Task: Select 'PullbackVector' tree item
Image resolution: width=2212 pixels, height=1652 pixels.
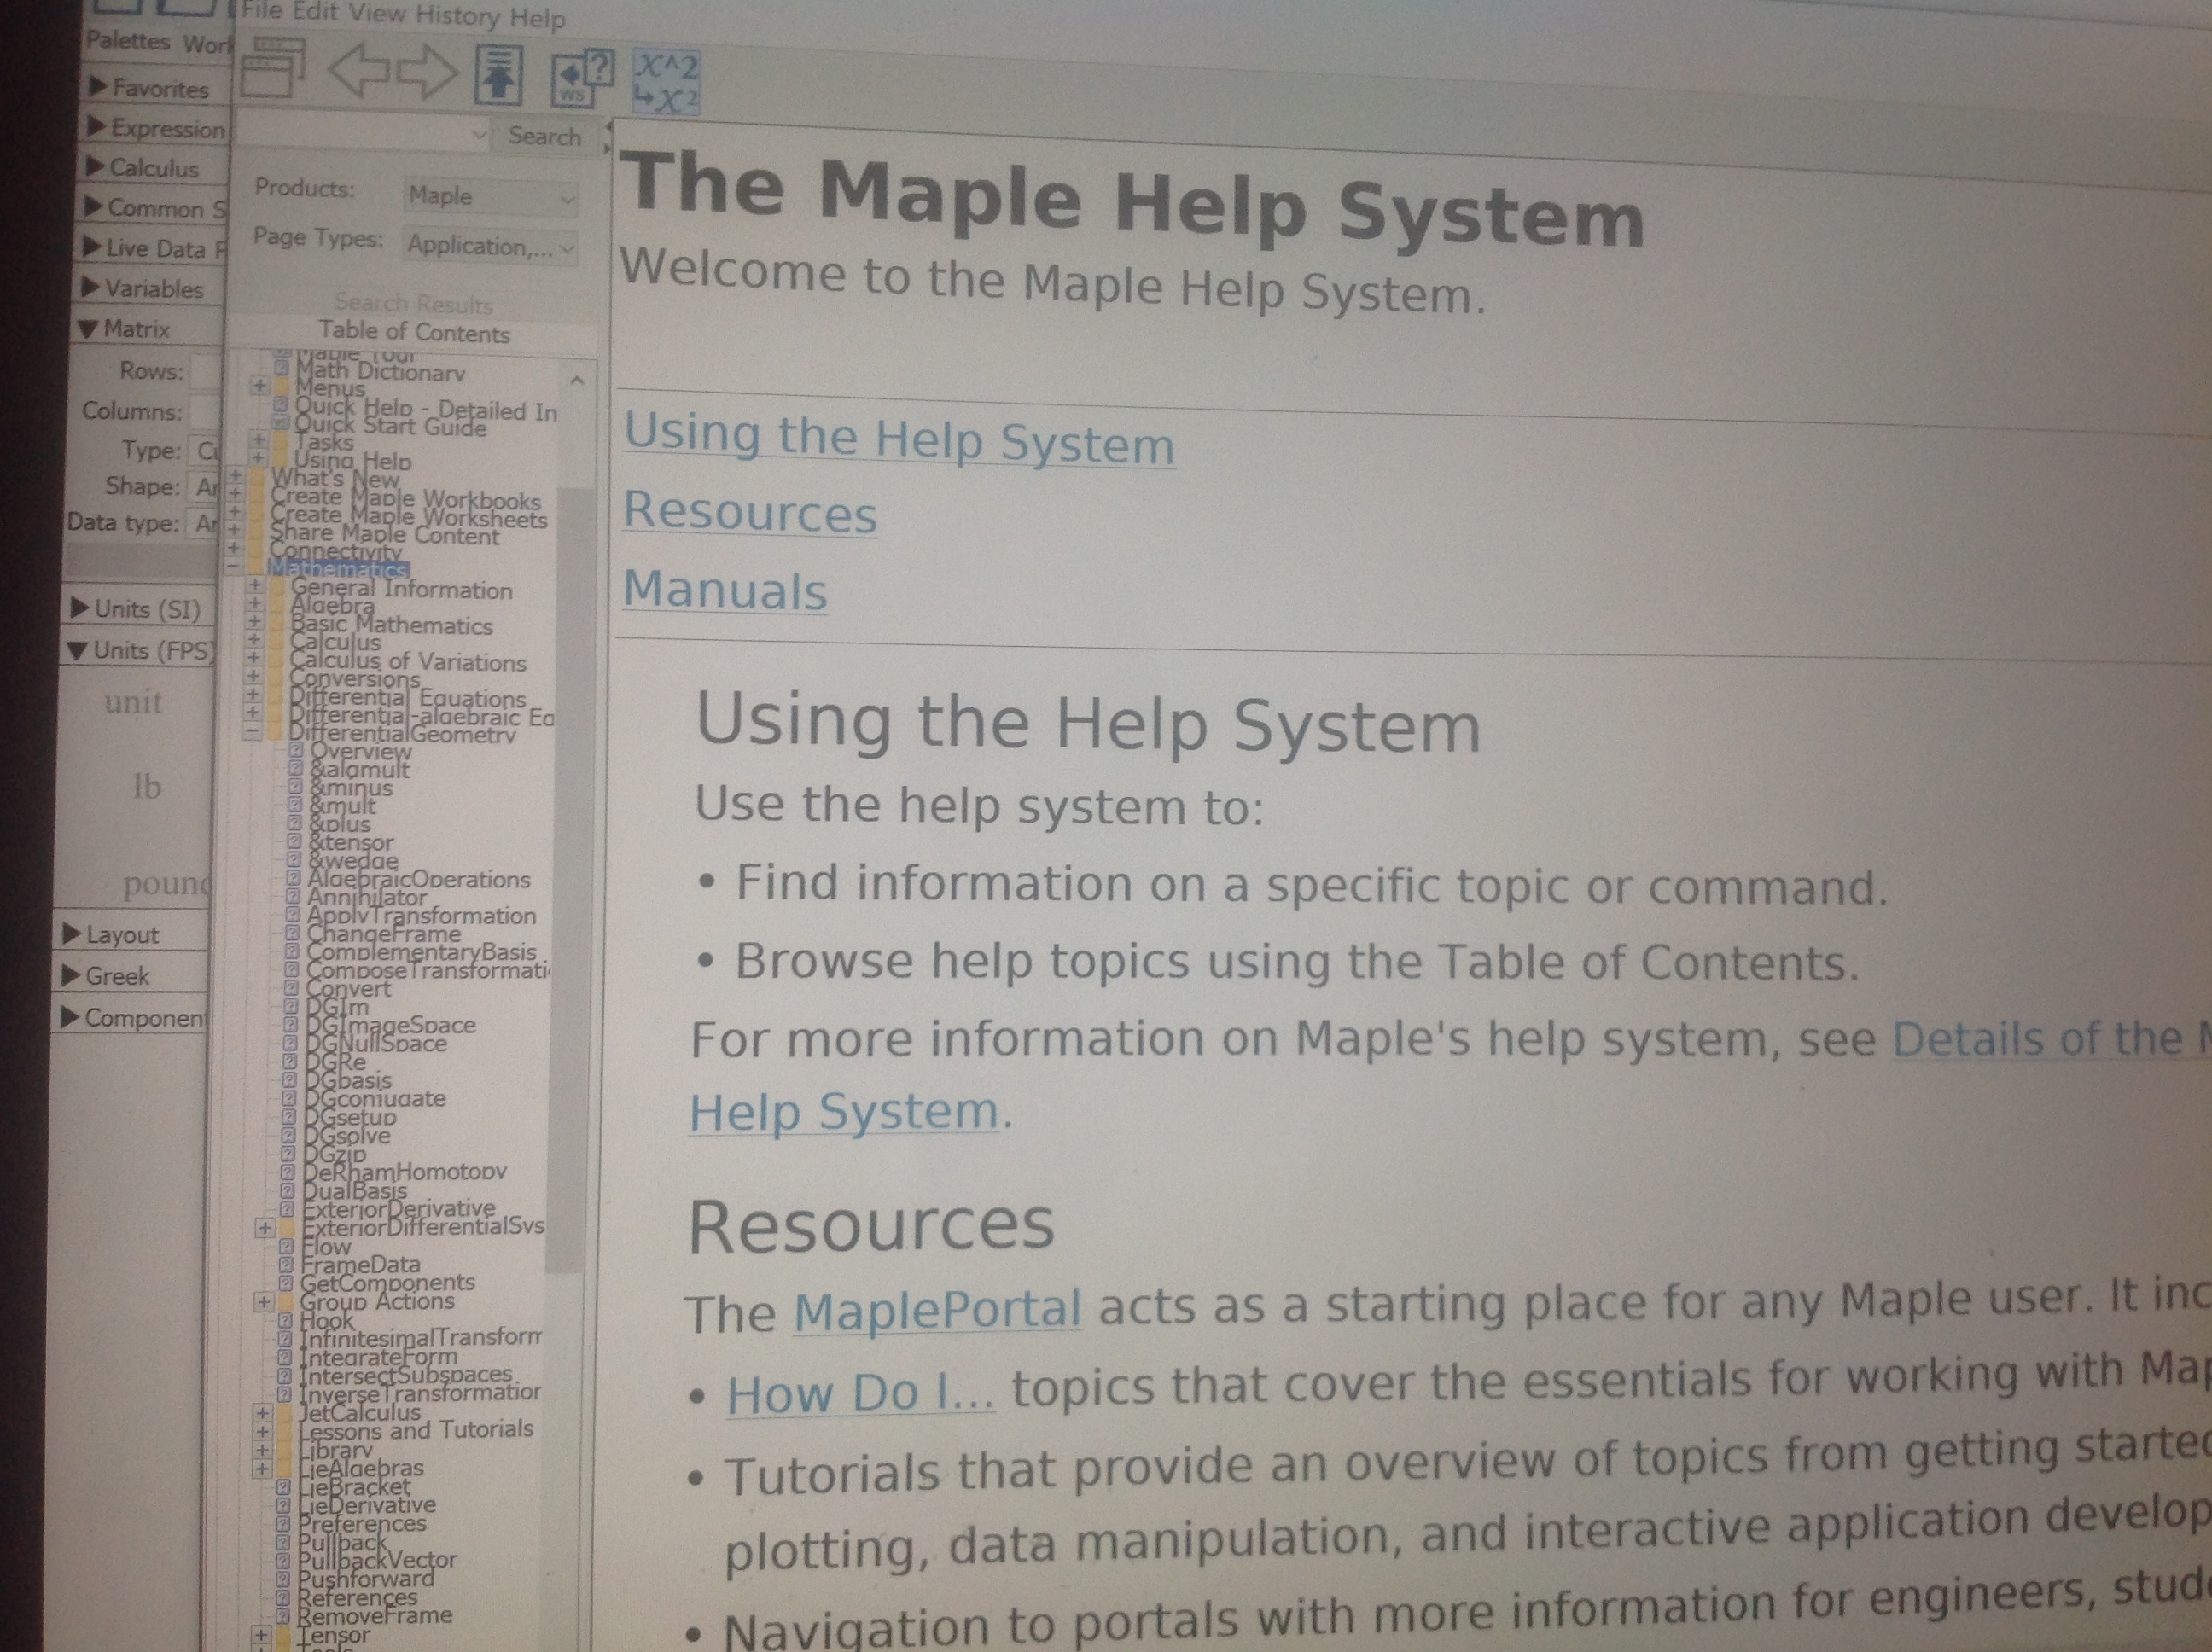Action: [x=377, y=1560]
